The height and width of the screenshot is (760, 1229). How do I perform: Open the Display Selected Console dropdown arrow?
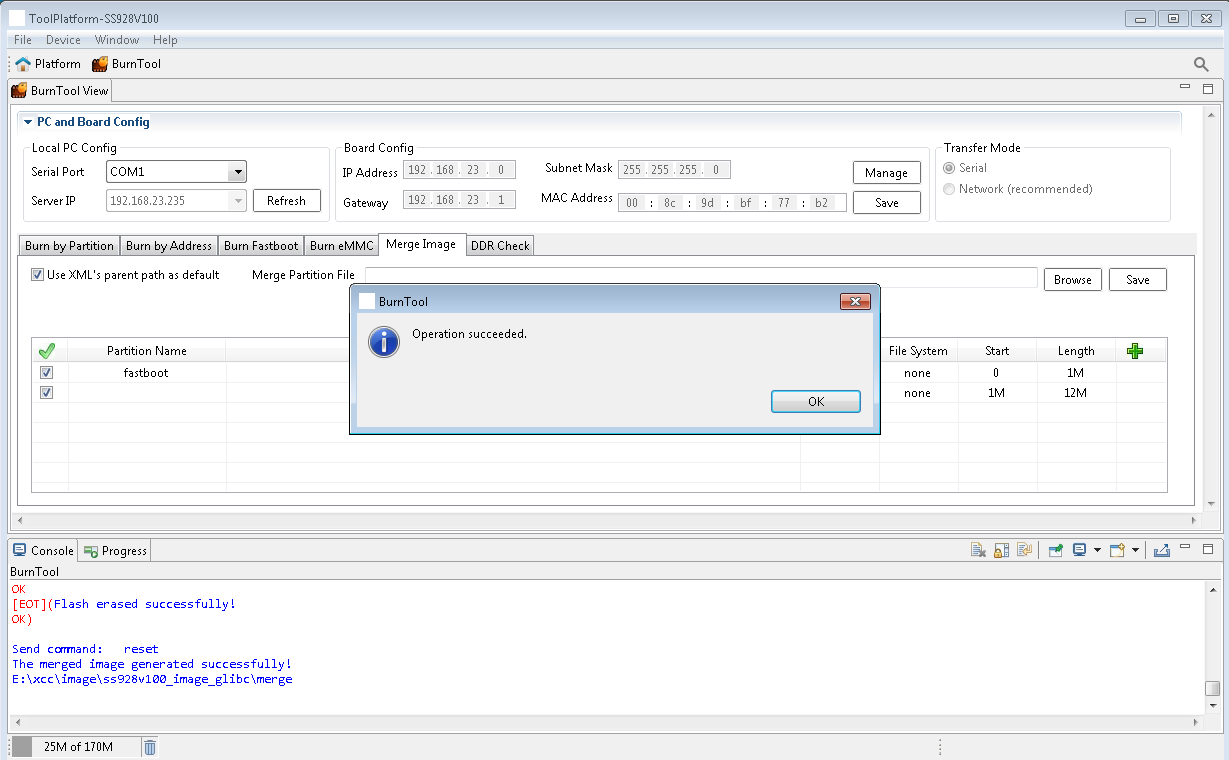tap(1097, 550)
